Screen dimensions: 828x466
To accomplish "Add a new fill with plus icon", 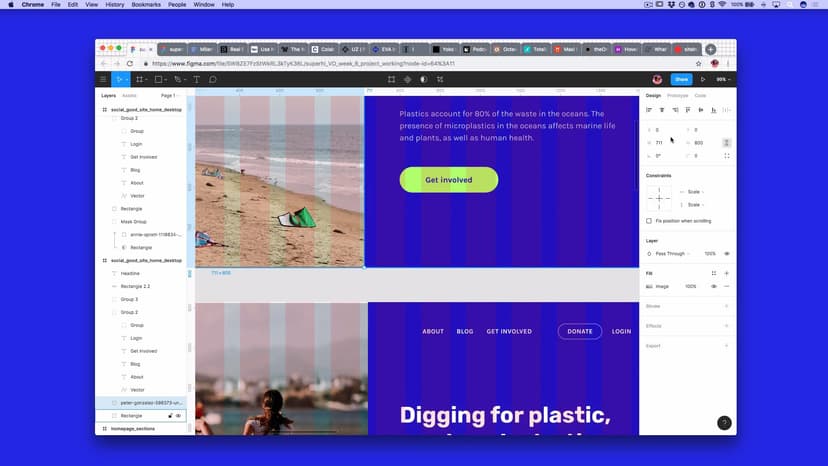I will 726,273.
